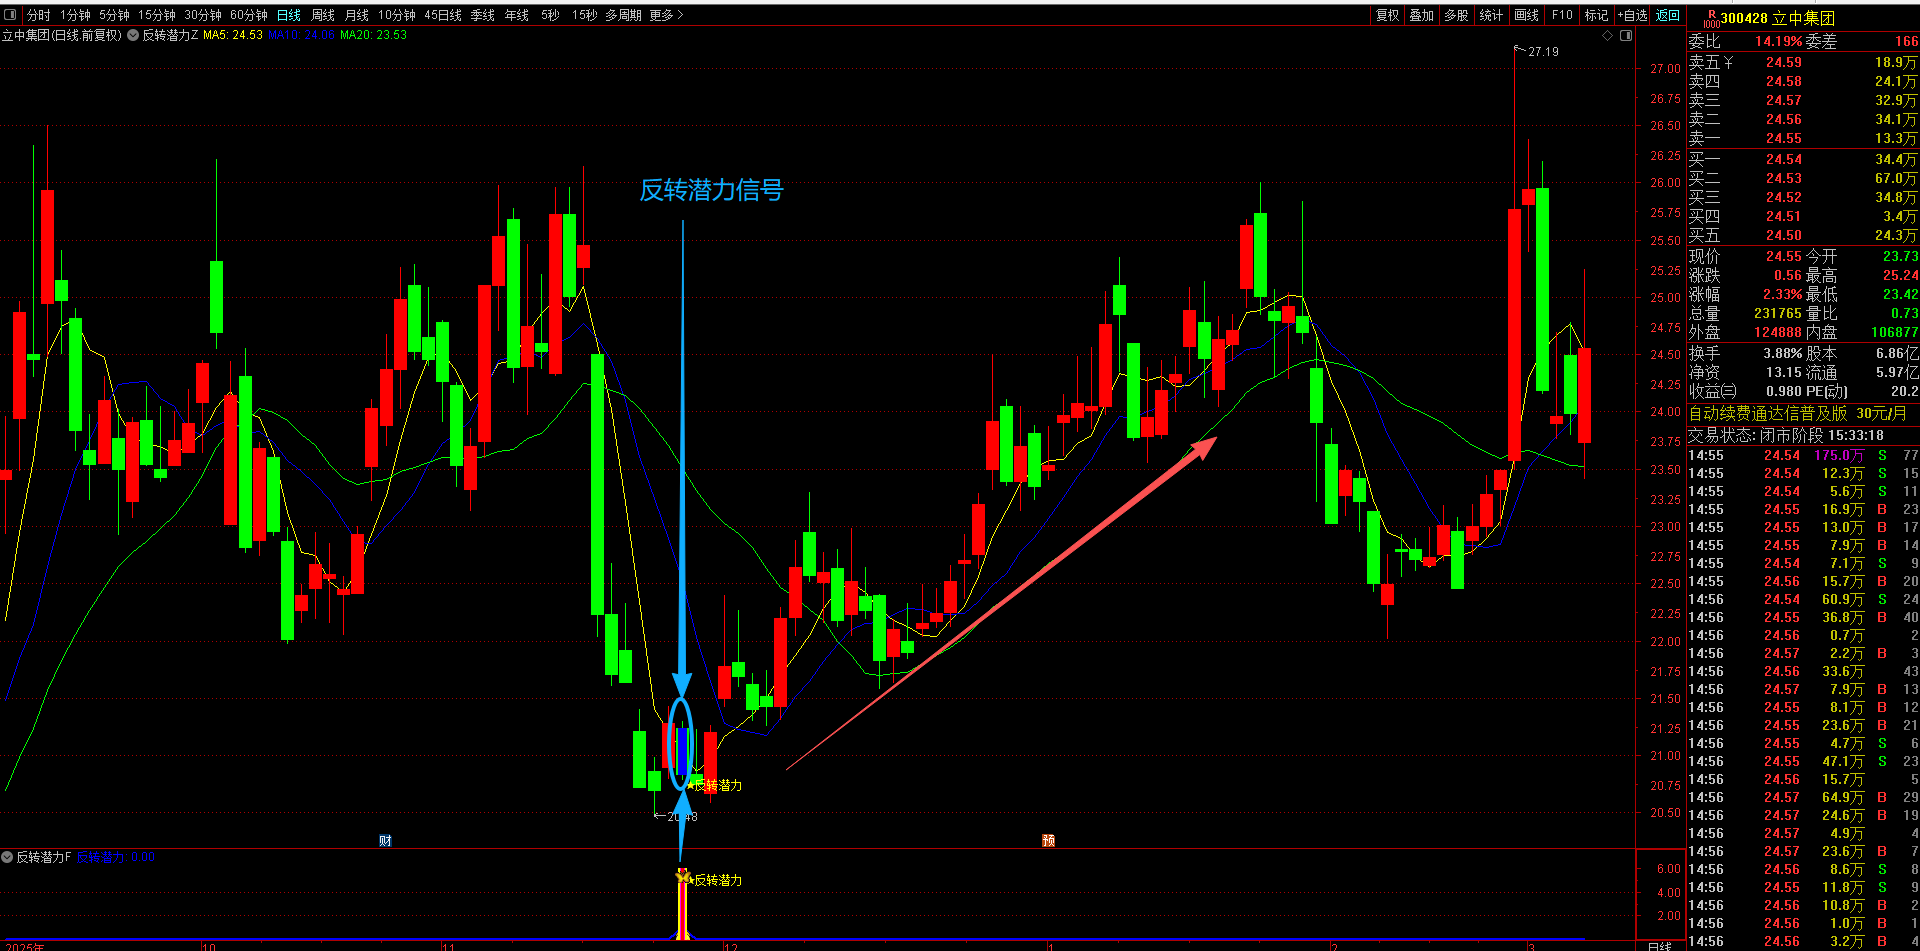This screenshot has height=951, width=1920.
Task: Open the 自动续费通达信普及版 subscription link
Action: [x=1797, y=413]
